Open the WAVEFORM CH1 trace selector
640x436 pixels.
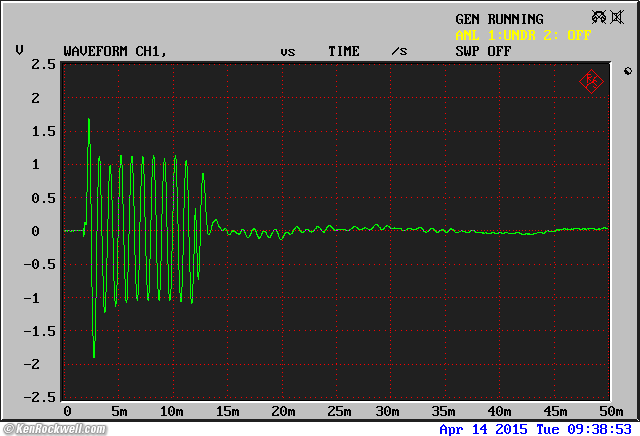114,50
